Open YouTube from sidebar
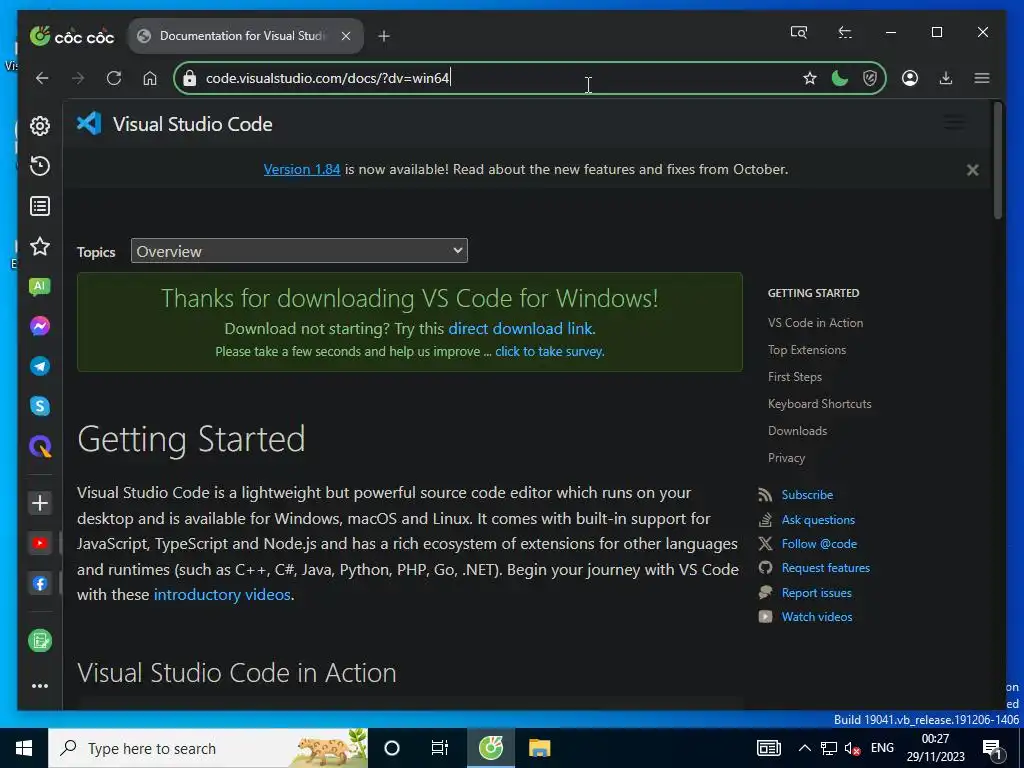 tap(40, 543)
